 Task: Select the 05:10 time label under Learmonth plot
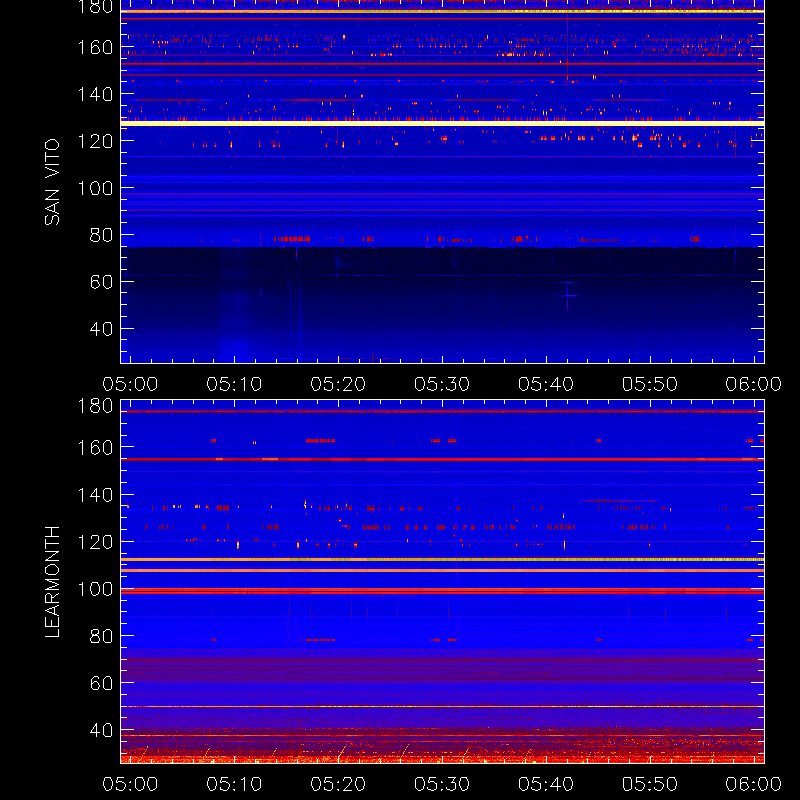click(x=234, y=784)
